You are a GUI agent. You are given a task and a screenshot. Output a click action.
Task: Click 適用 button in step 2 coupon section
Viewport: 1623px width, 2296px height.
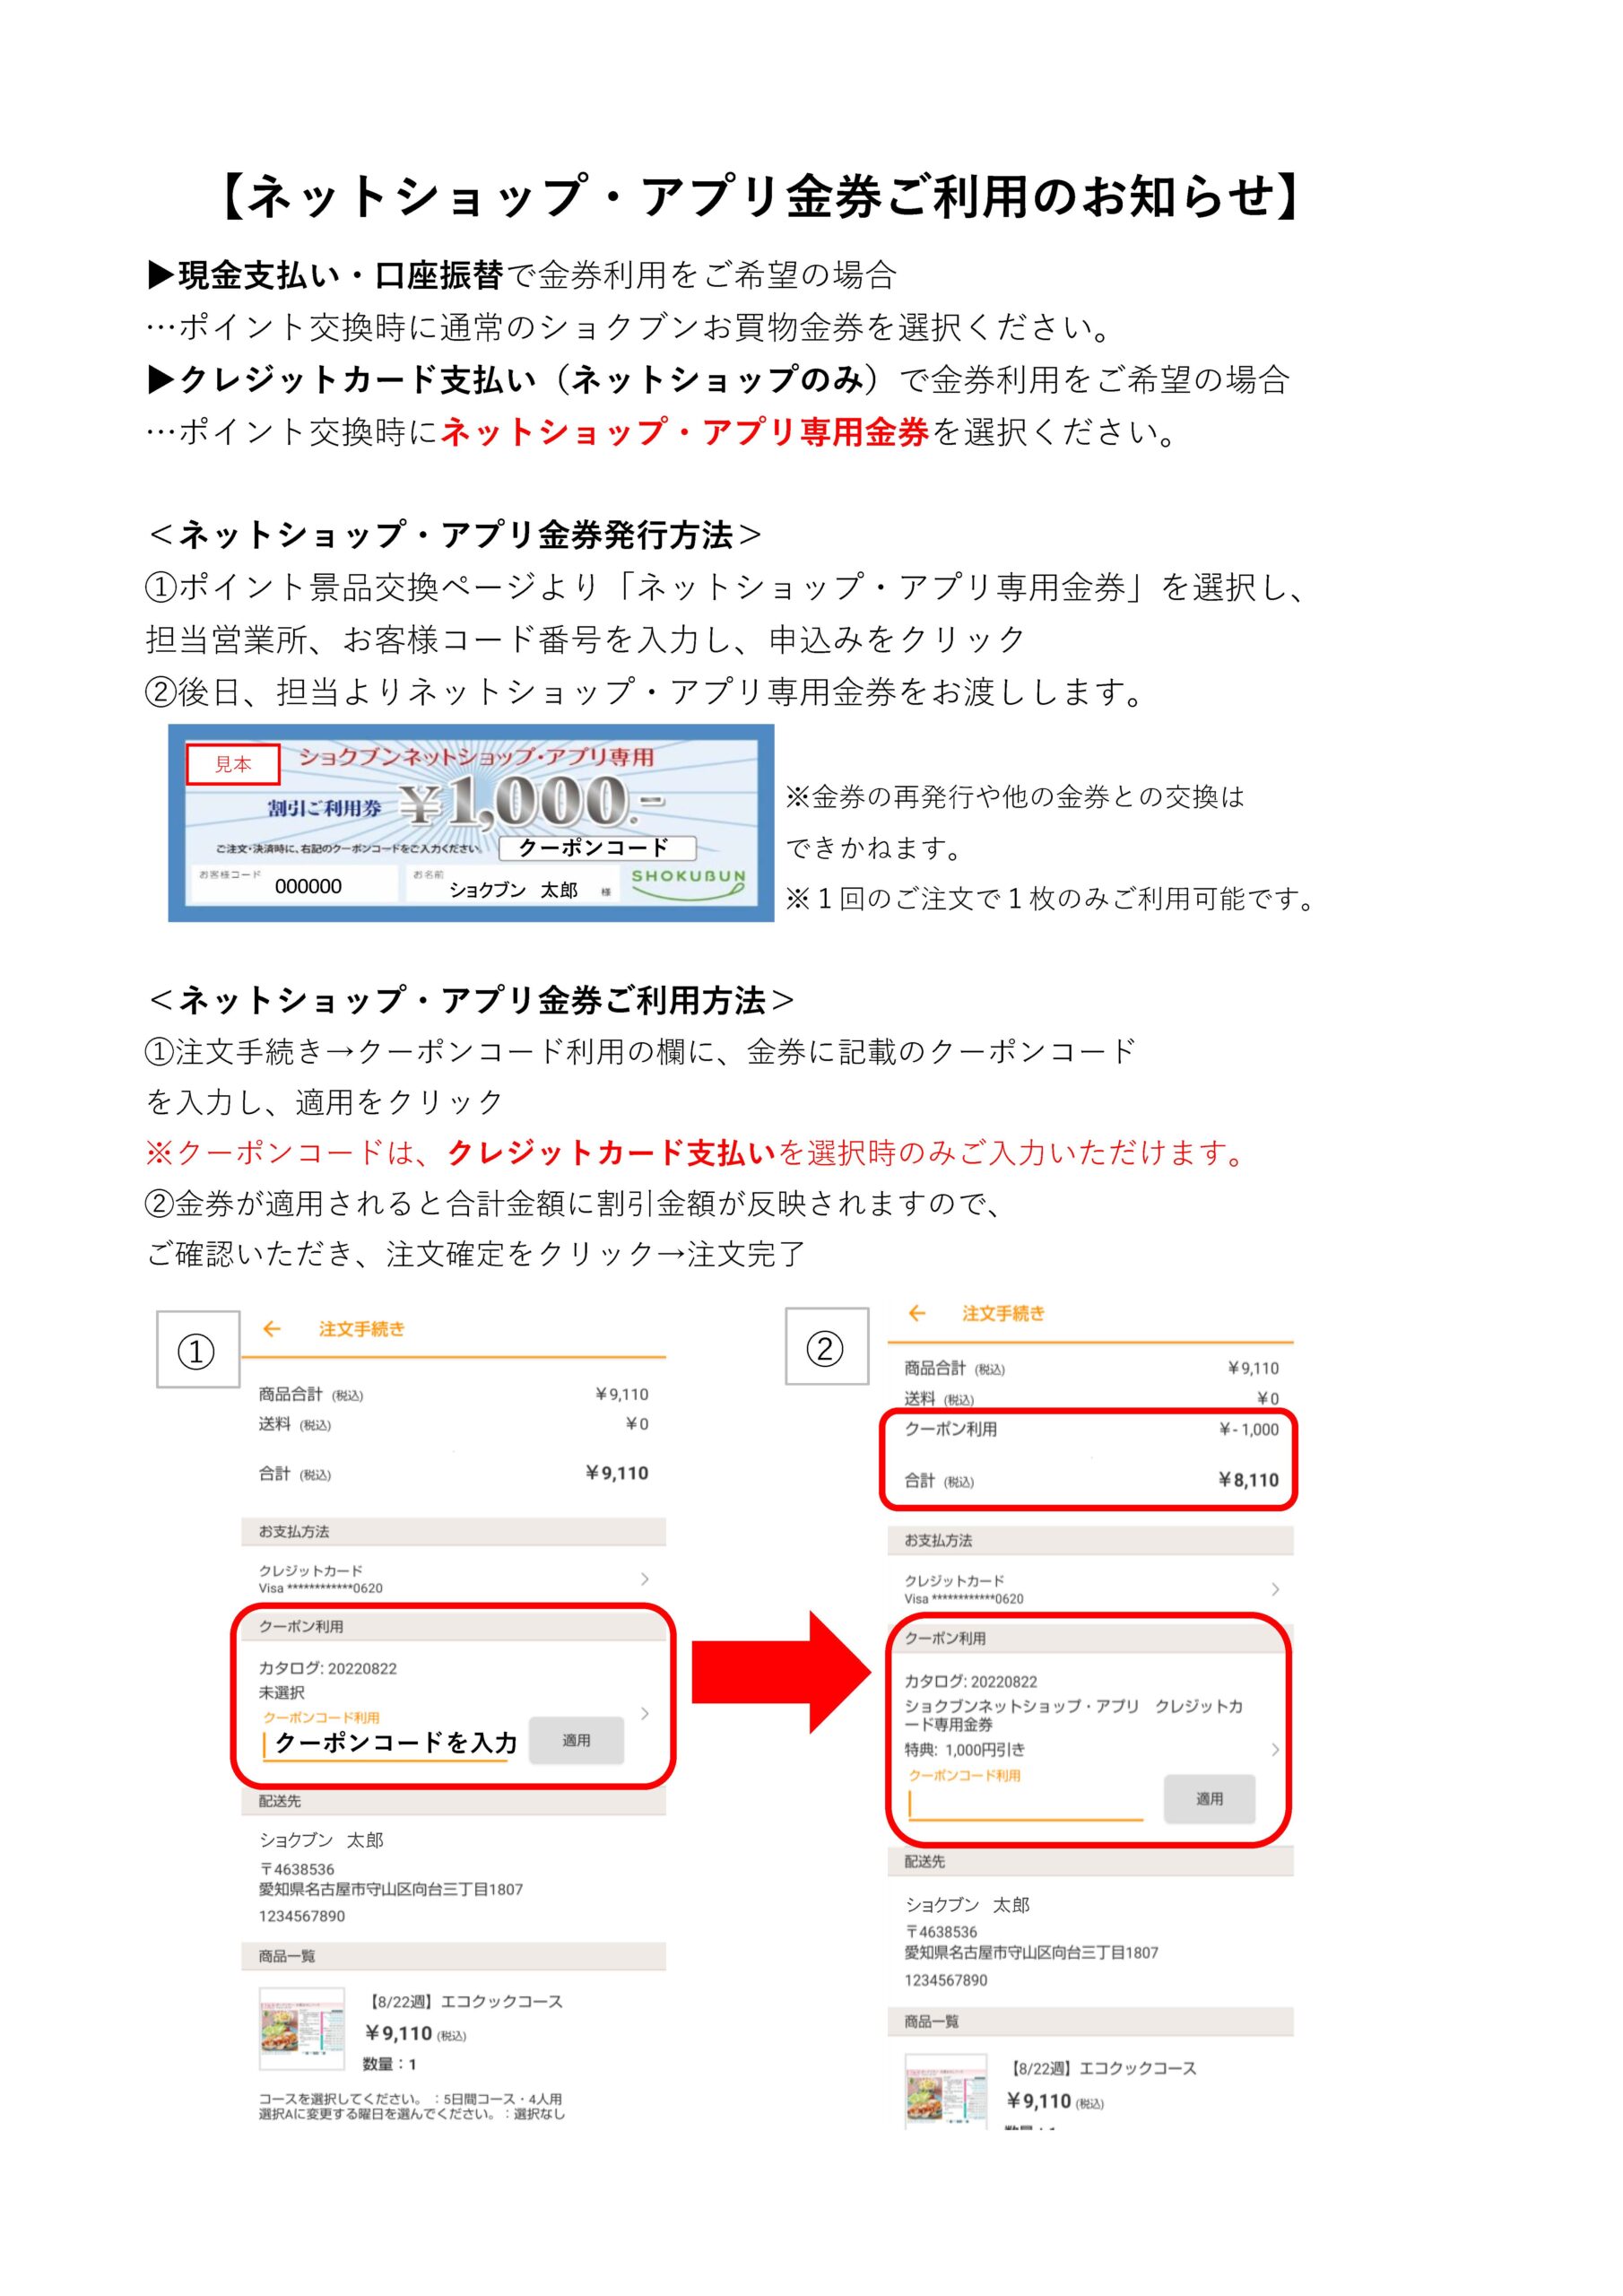click(x=1209, y=1798)
